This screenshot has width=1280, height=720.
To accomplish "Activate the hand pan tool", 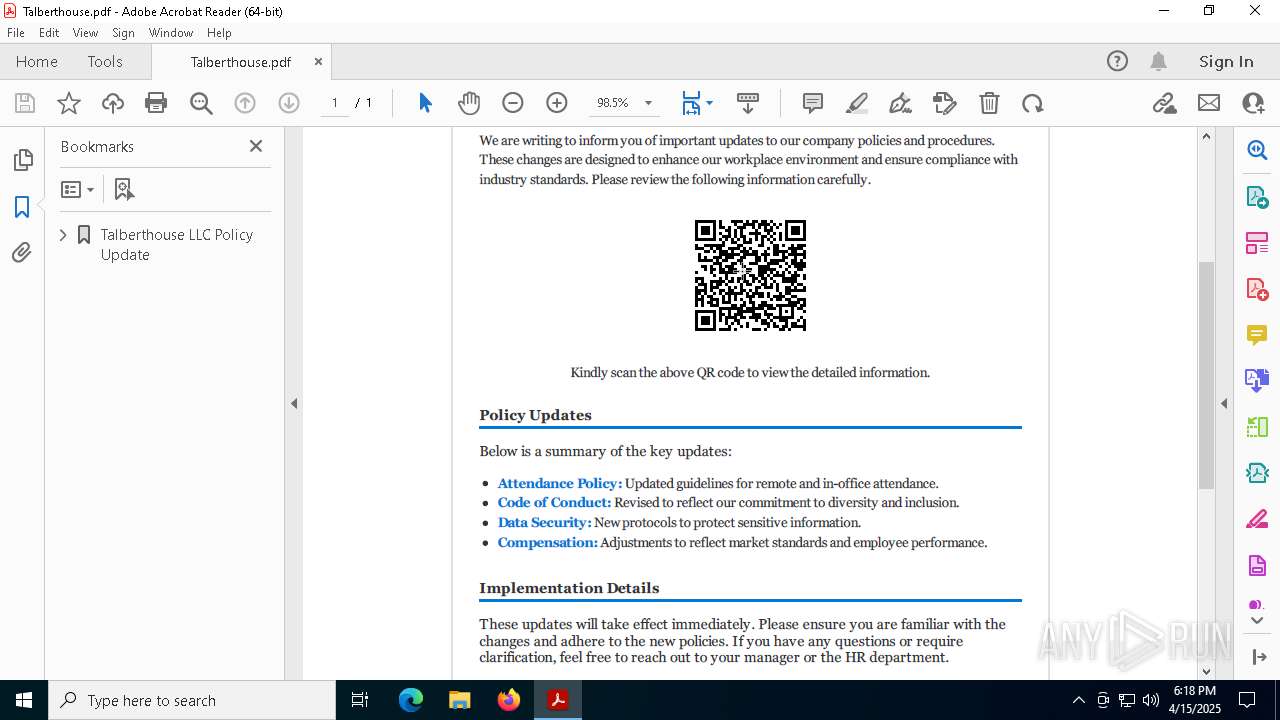I will click(469, 103).
